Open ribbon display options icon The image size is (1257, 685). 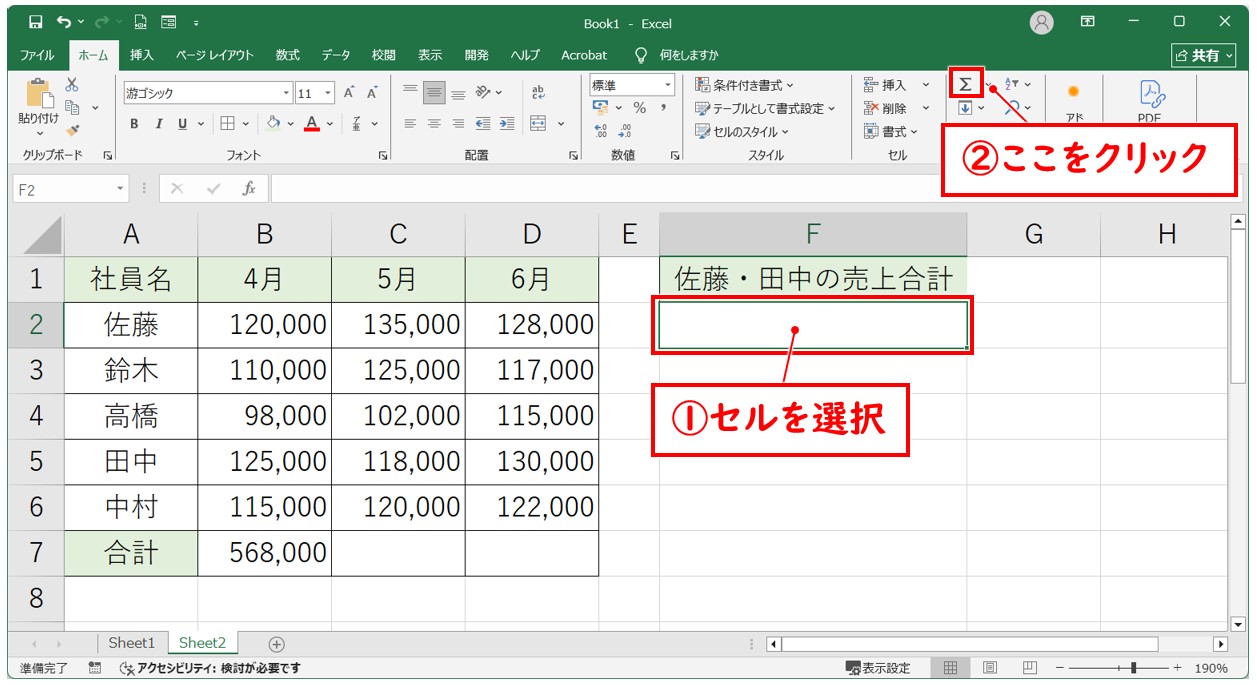coord(1087,22)
